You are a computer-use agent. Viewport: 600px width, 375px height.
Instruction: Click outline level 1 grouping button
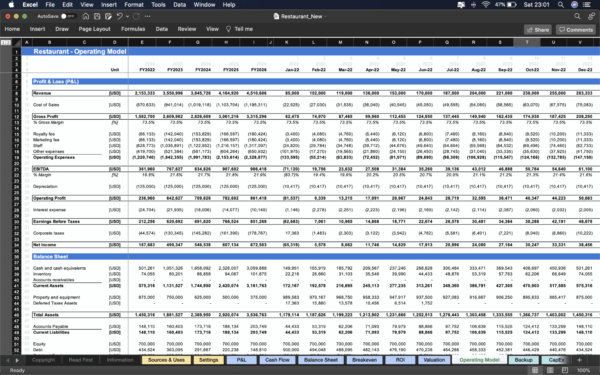[x=3, y=42]
